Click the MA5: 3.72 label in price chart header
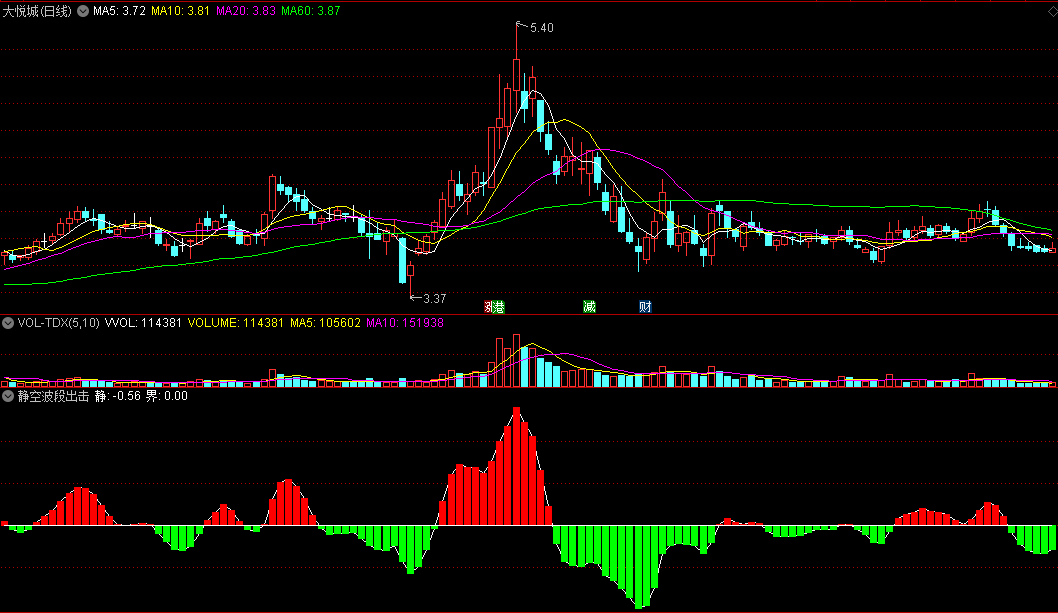The width and height of the screenshot is (1058, 613). pyautogui.click(x=119, y=11)
